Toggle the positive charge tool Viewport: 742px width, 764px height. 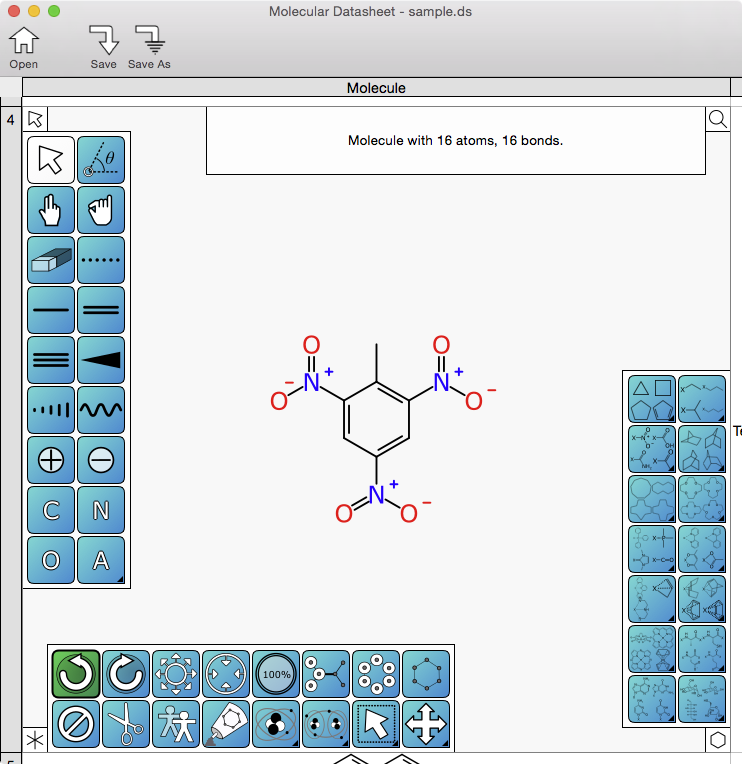click(x=51, y=460)
